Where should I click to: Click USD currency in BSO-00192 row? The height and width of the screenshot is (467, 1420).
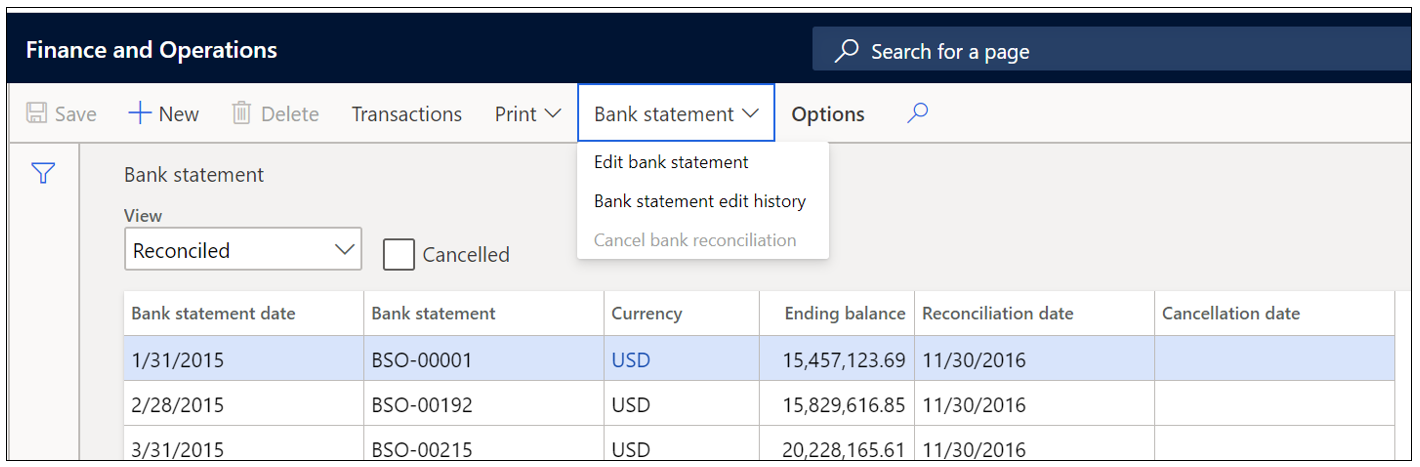pos(682,405)
